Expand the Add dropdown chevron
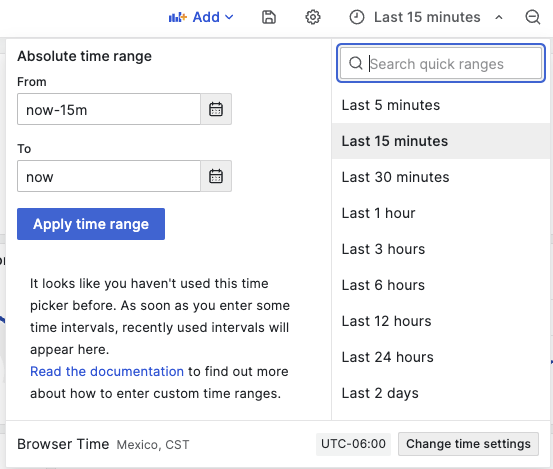 pos(229,17)
